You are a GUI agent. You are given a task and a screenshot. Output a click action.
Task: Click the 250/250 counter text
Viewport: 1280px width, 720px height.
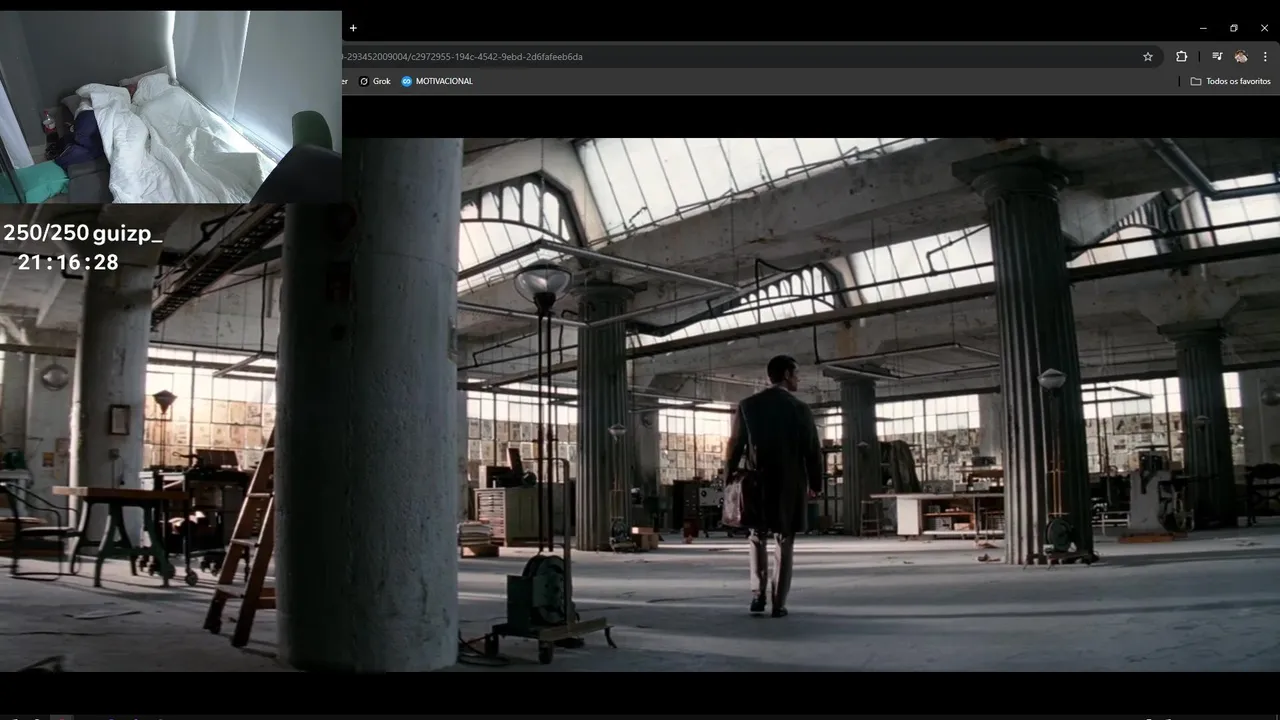(46, 234)
